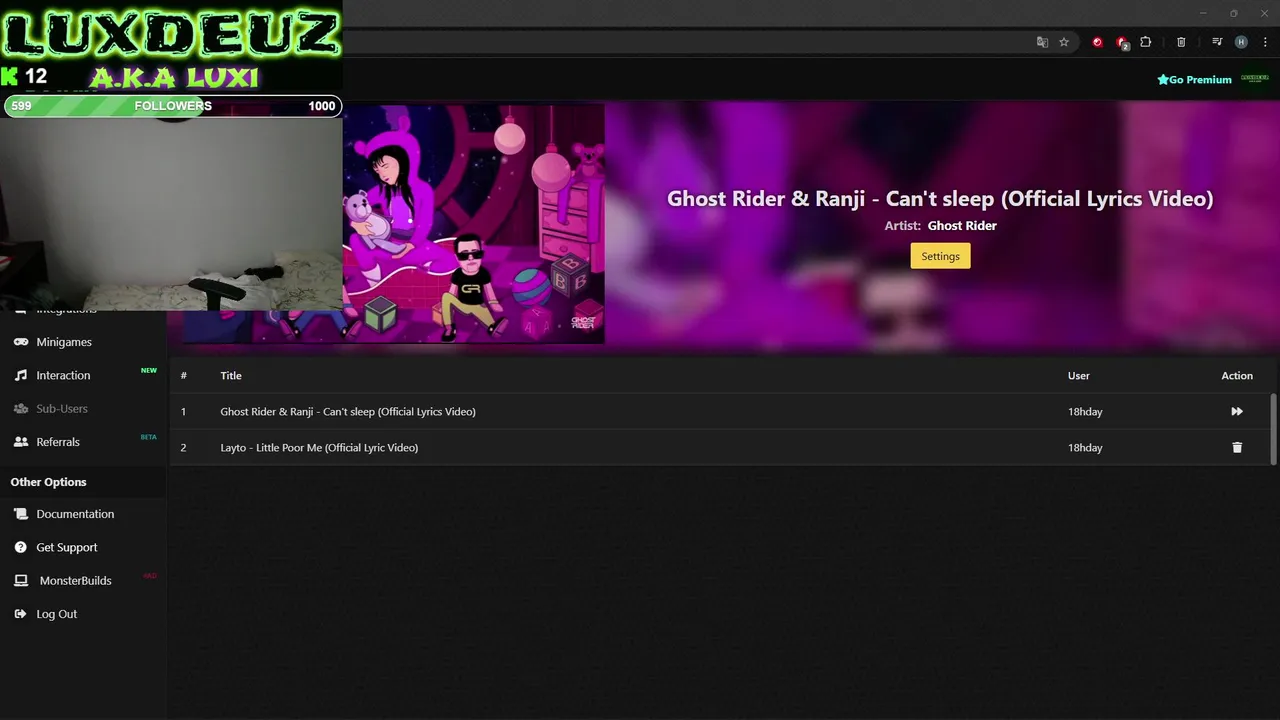1280x720 pixels.
Task: Click the Interaction music note icon
Action: click(x=20, y=375)
